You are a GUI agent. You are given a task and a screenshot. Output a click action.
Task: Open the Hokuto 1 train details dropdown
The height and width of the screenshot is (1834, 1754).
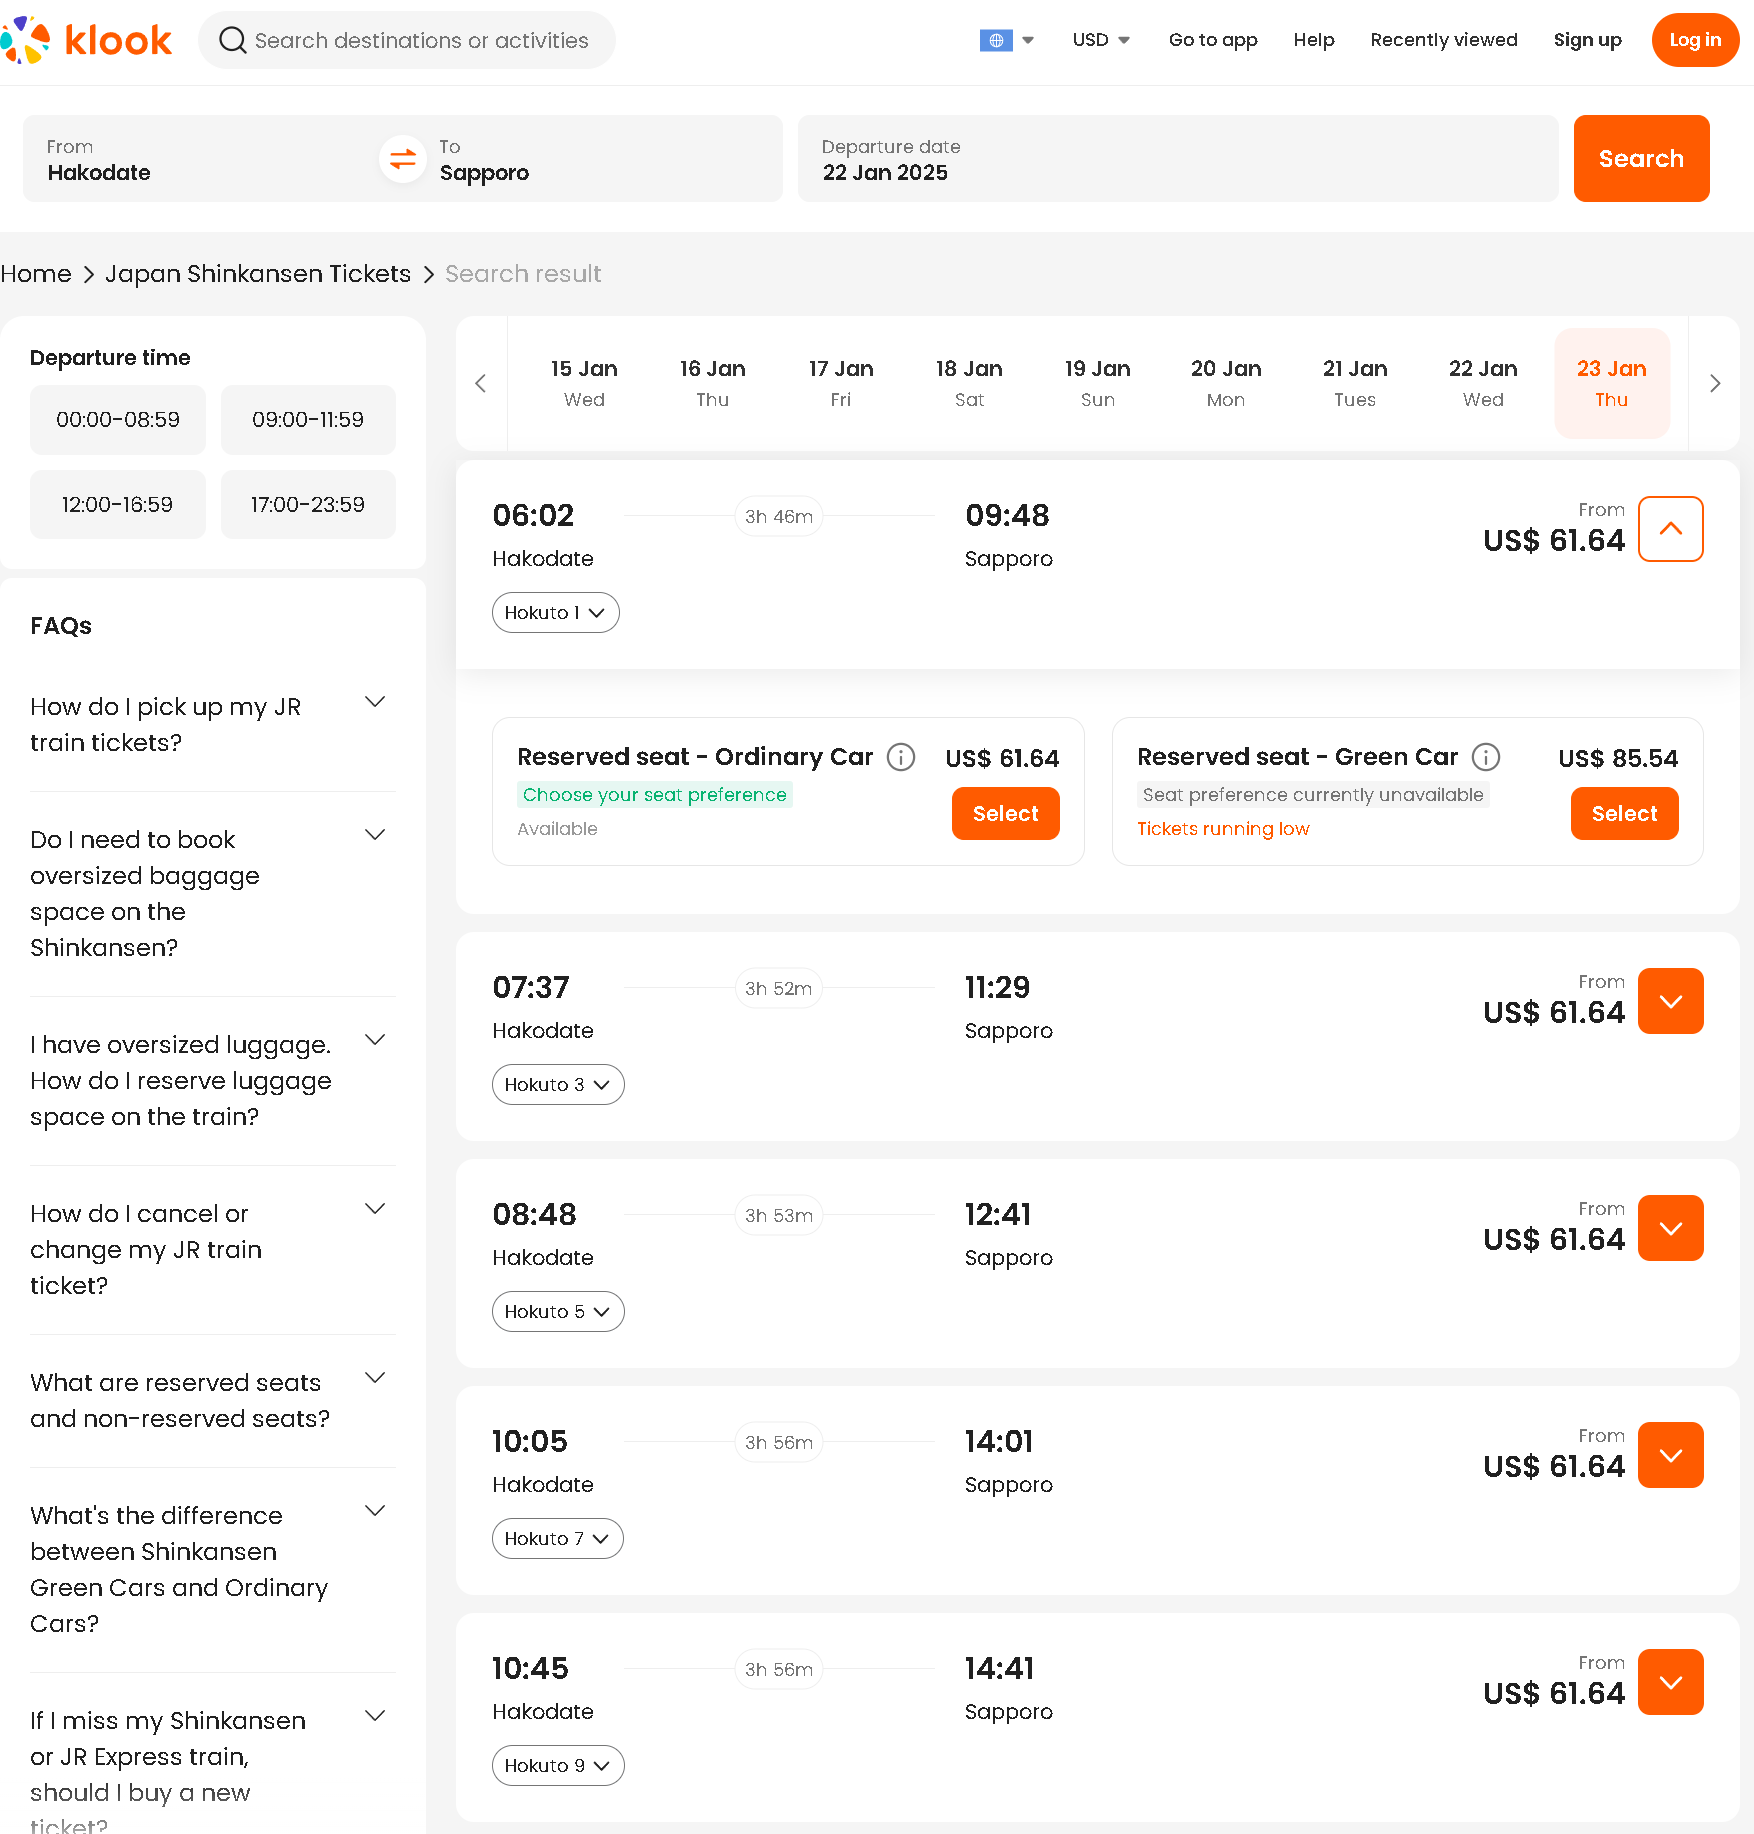[x=556, y=612]
